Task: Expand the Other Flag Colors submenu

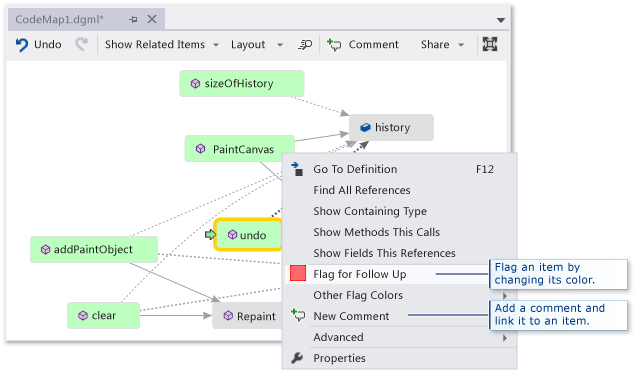Action: (505, 296)
